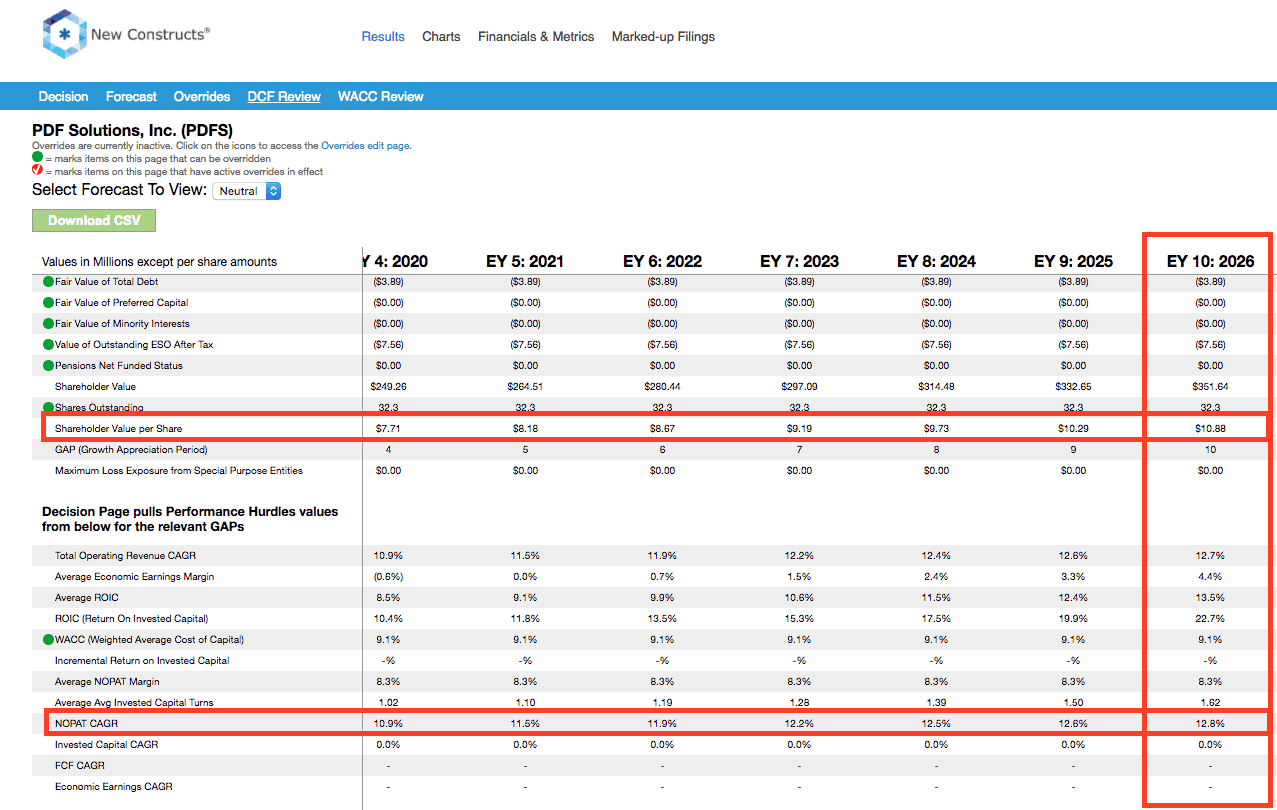Click the Download CSV button
Viewport: 1277px width, 810px height.
(94, 221)
